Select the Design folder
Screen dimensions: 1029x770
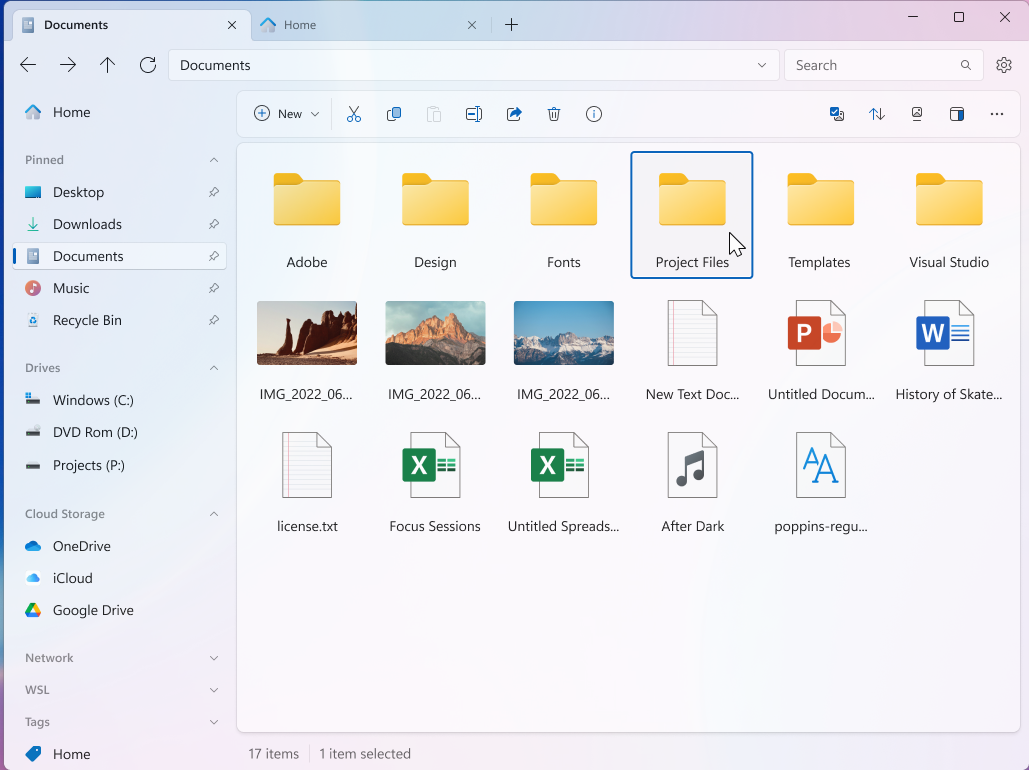tap(435, 215)
